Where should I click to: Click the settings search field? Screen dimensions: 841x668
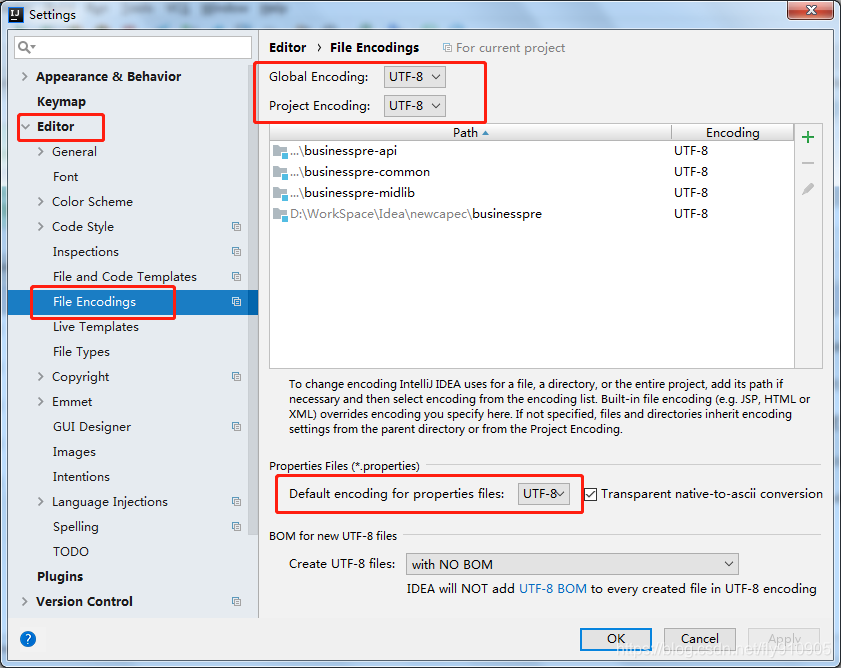pos(133,47)
